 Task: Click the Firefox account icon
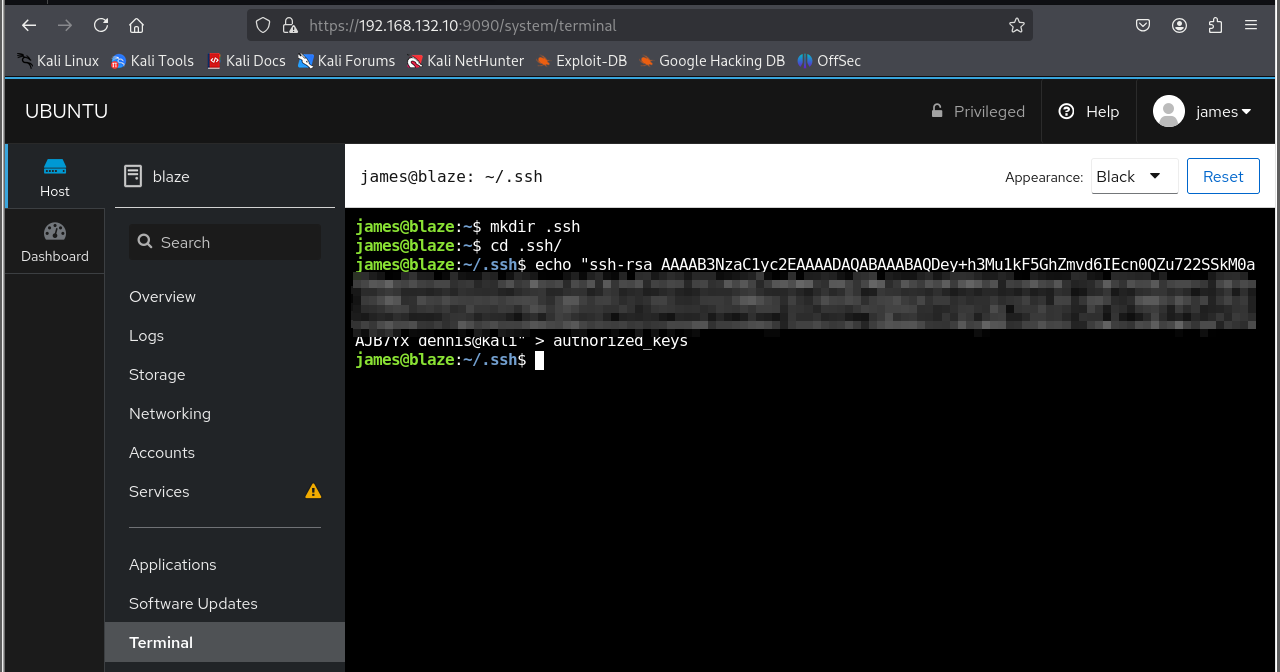(x=1180, y=25)
